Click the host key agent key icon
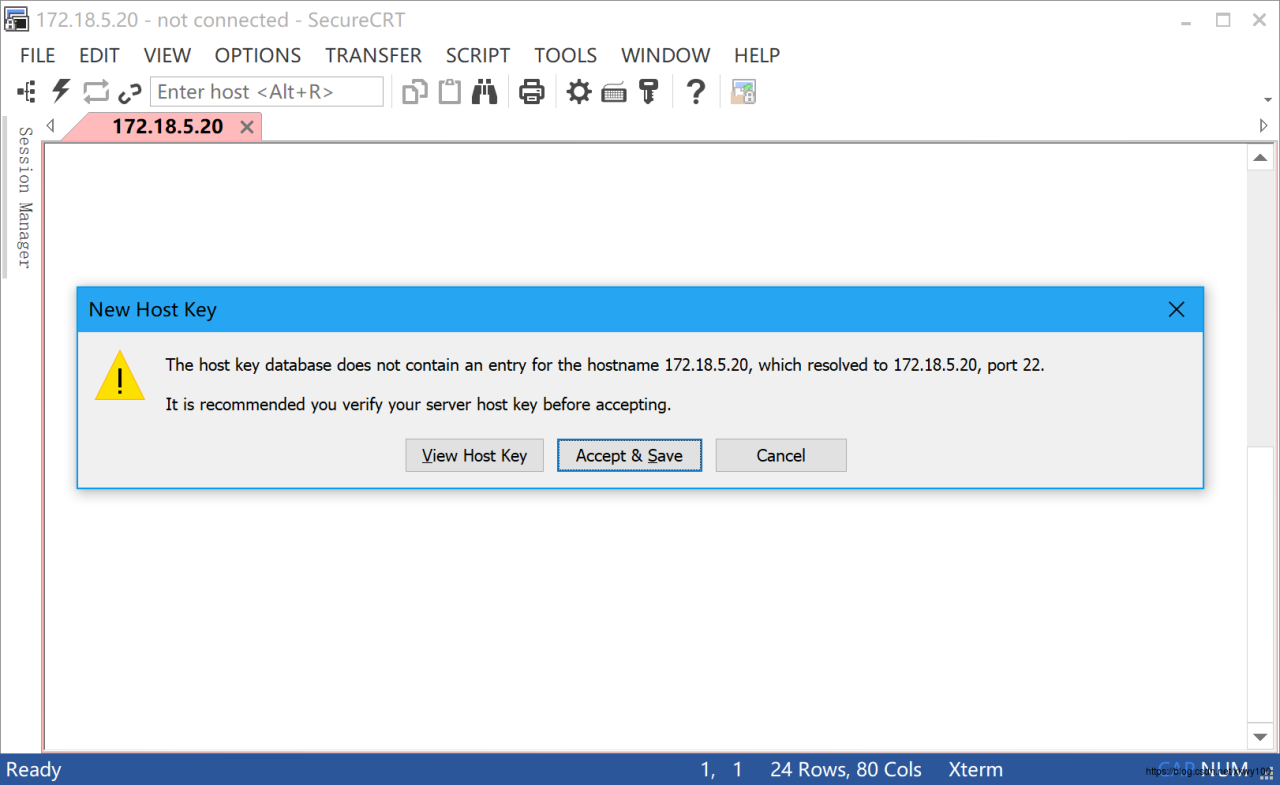 pyautogui.click(x=649, y=91)
